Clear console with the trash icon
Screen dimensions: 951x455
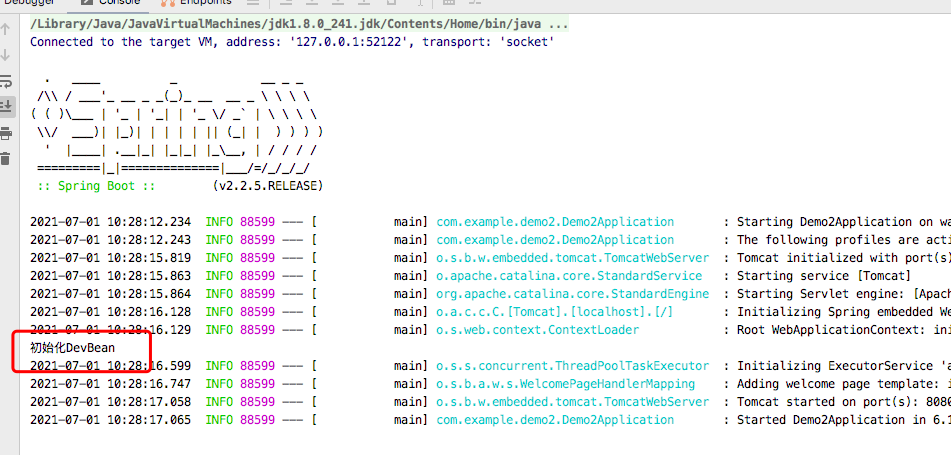coord(5,158)
